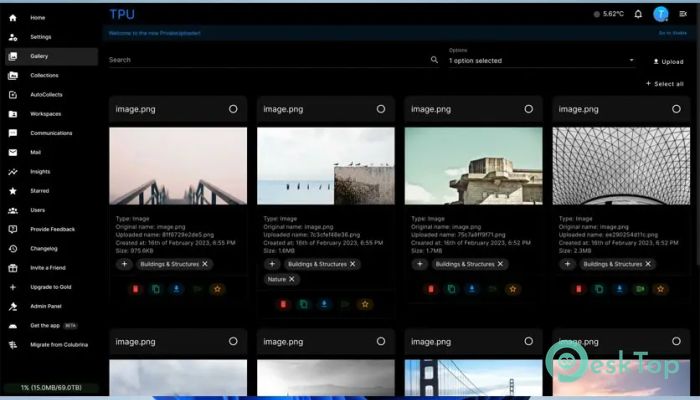Star the 1.7MB image
Image resolution: width=700 pixels, height=400 pixels.
tap(513, 289)
